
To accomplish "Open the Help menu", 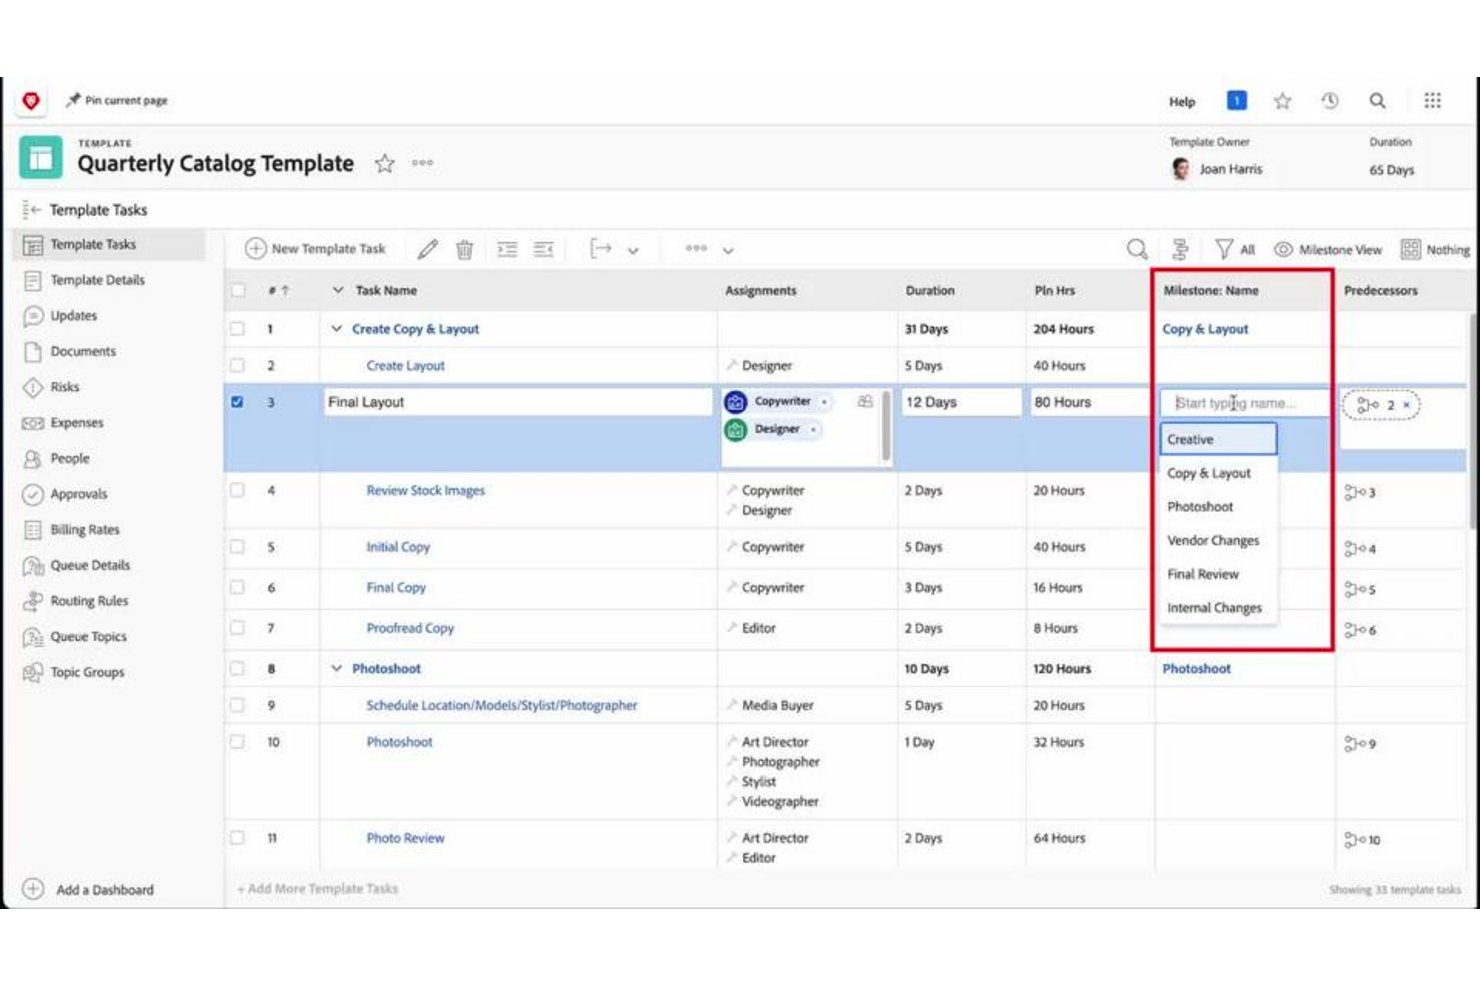I will [x=1182, y=102].
